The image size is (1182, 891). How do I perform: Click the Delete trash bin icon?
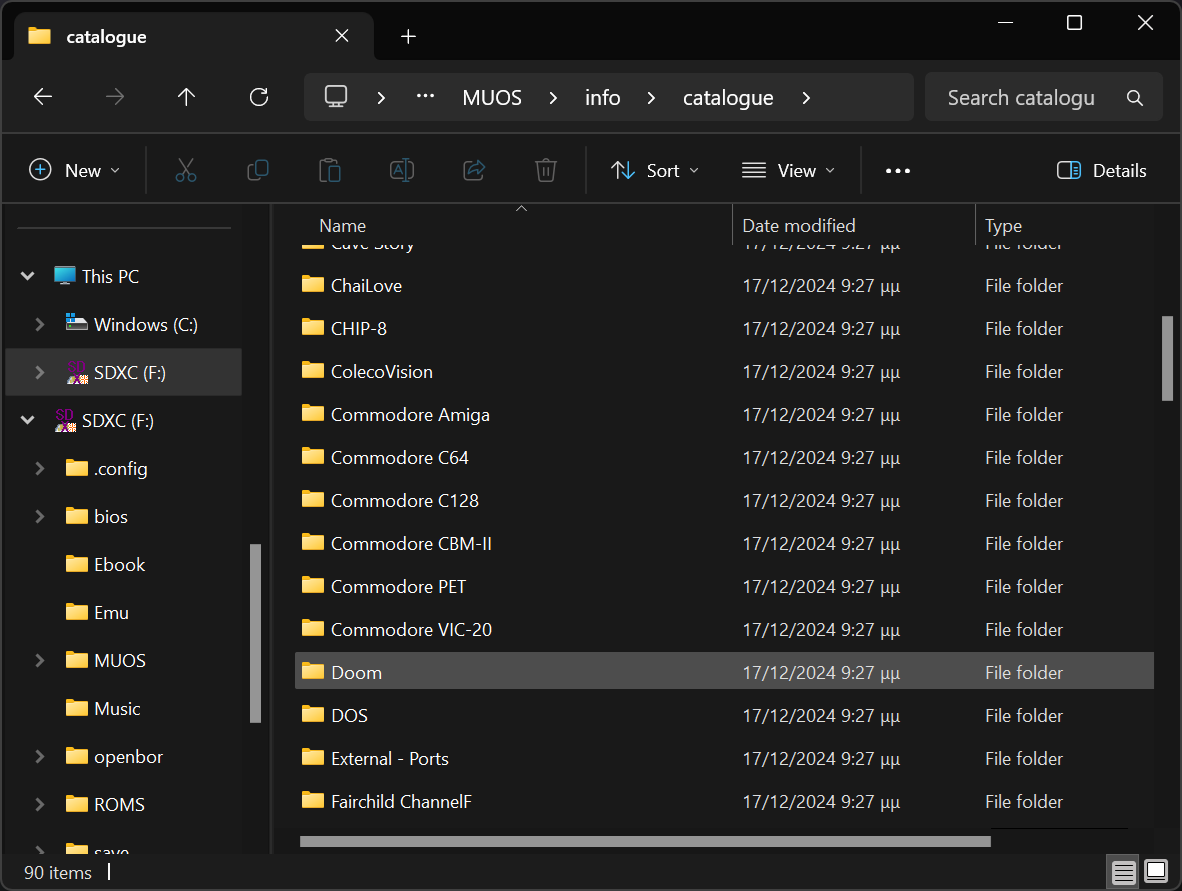(545, 171)
